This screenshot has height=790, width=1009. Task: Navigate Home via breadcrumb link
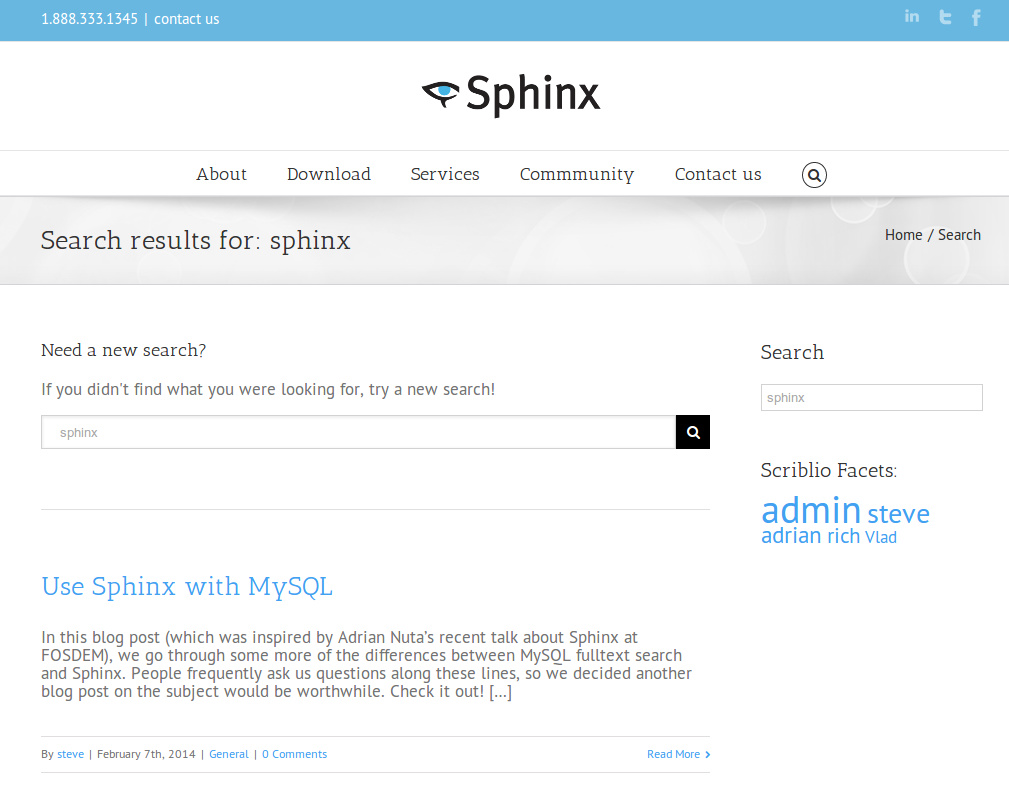903,235
